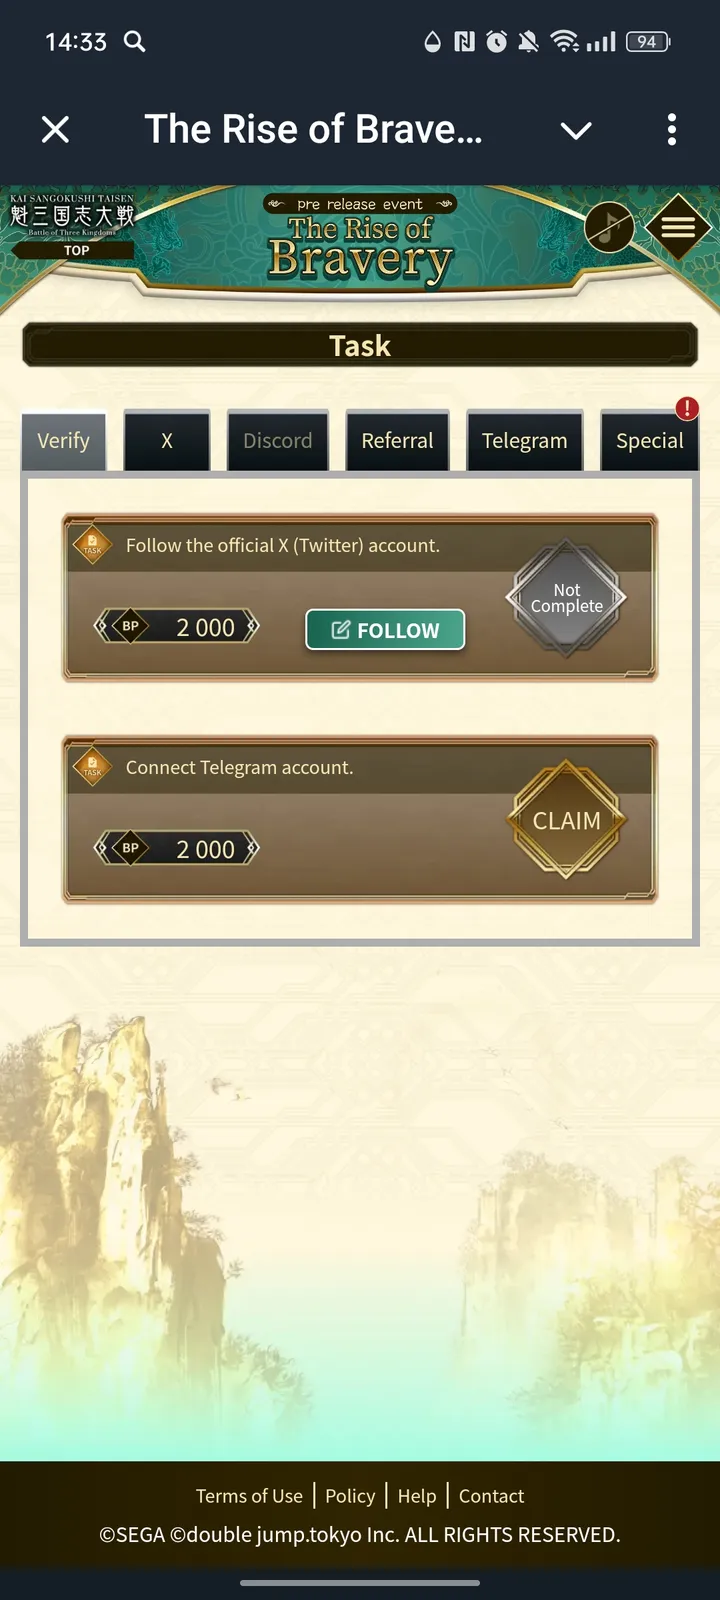Select the X tab

coord(167,441)
